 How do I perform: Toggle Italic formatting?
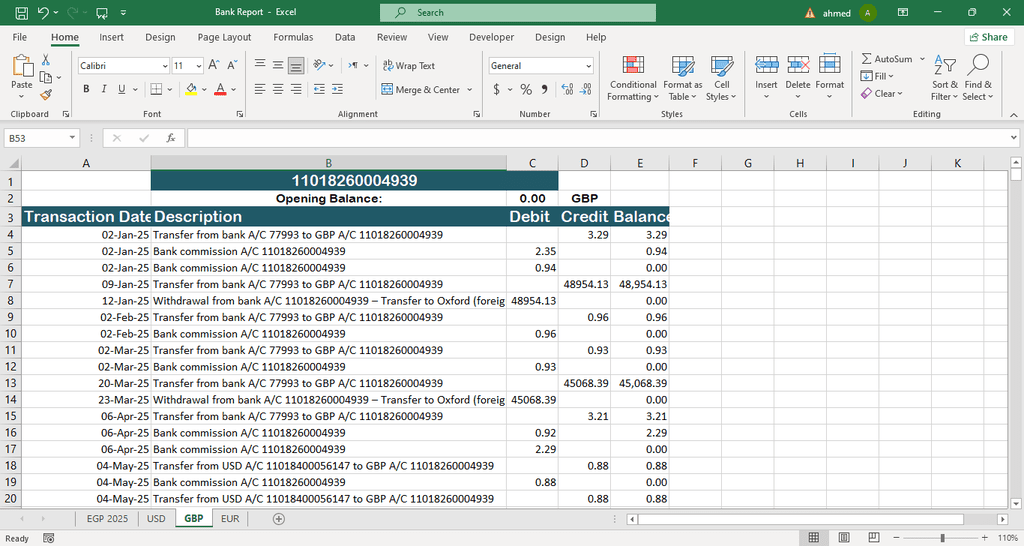pyautogui.click(x=104, y=89)
